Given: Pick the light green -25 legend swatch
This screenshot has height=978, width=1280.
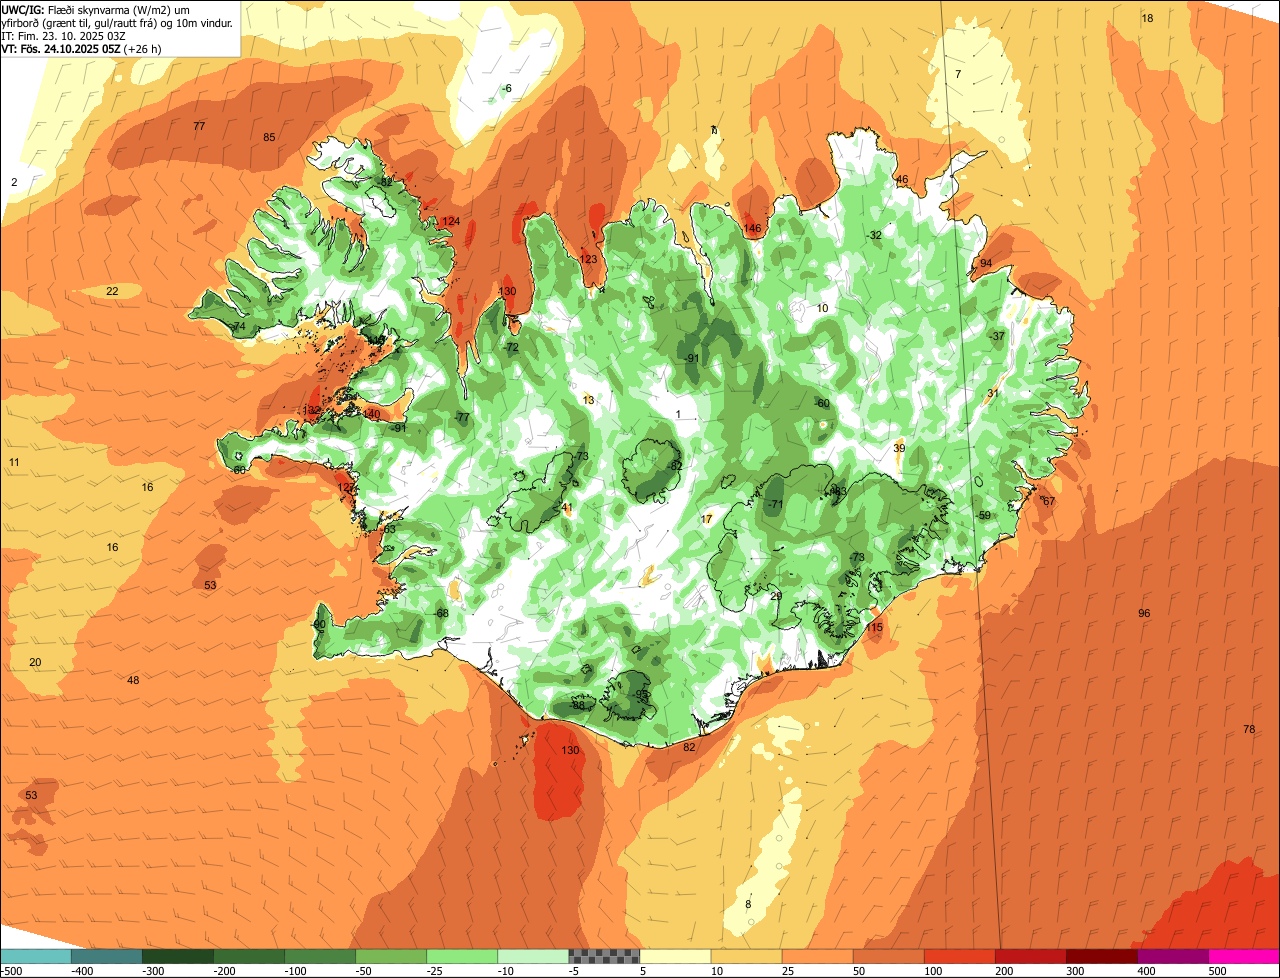Looking at the screenshot, I should coord(461,955).
